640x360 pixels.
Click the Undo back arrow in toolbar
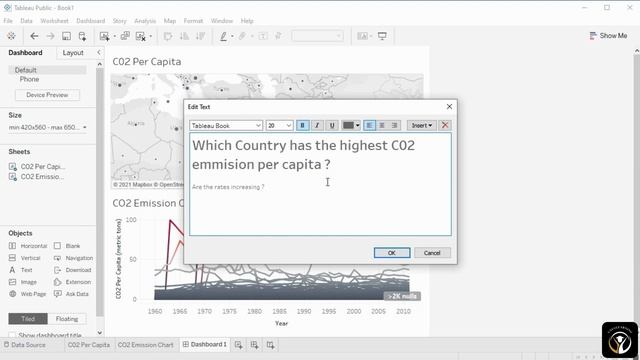[x=34, y=36]
